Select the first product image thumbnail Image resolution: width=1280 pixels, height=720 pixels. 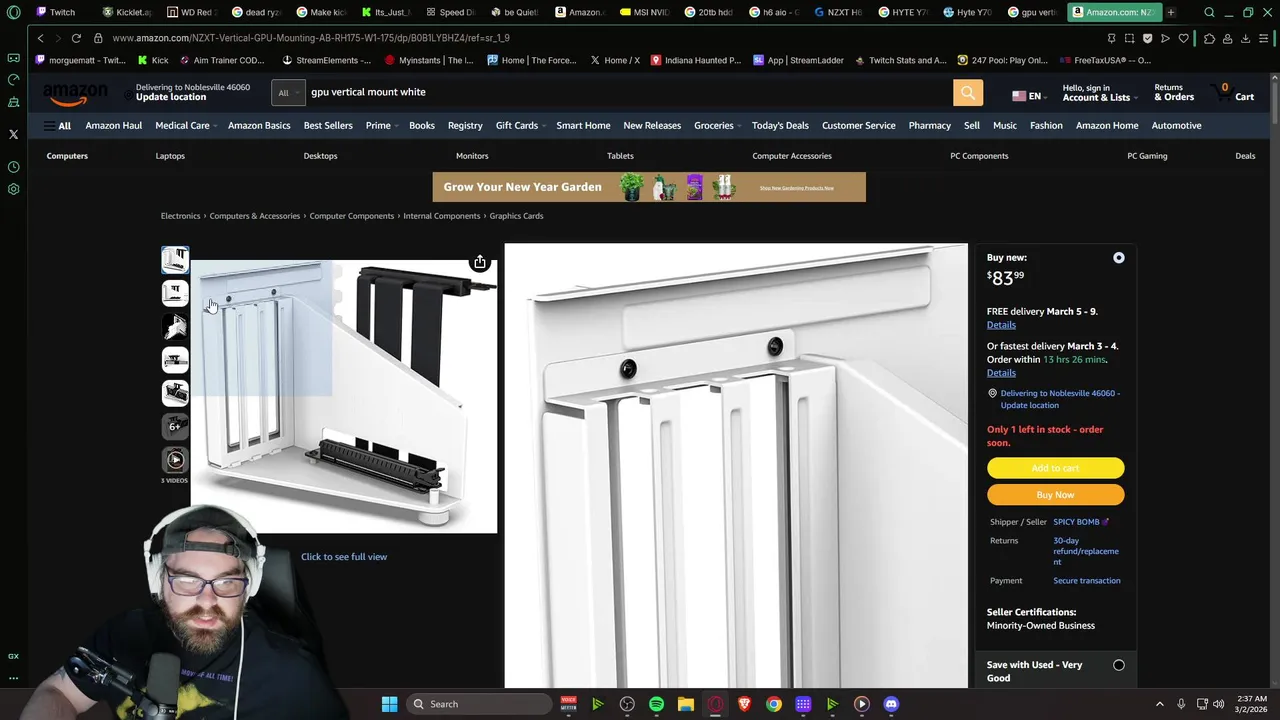175,260
